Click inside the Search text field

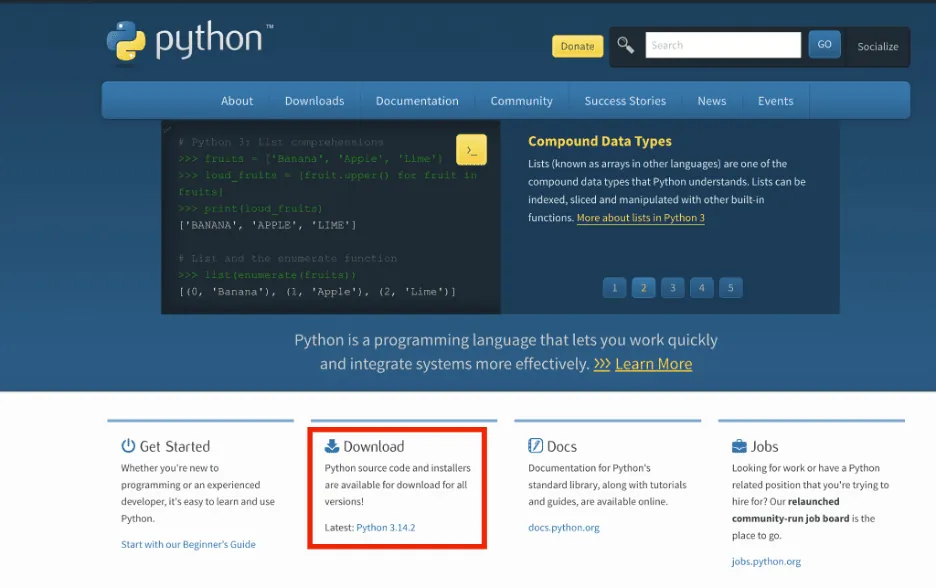click(x=722, y=45)
